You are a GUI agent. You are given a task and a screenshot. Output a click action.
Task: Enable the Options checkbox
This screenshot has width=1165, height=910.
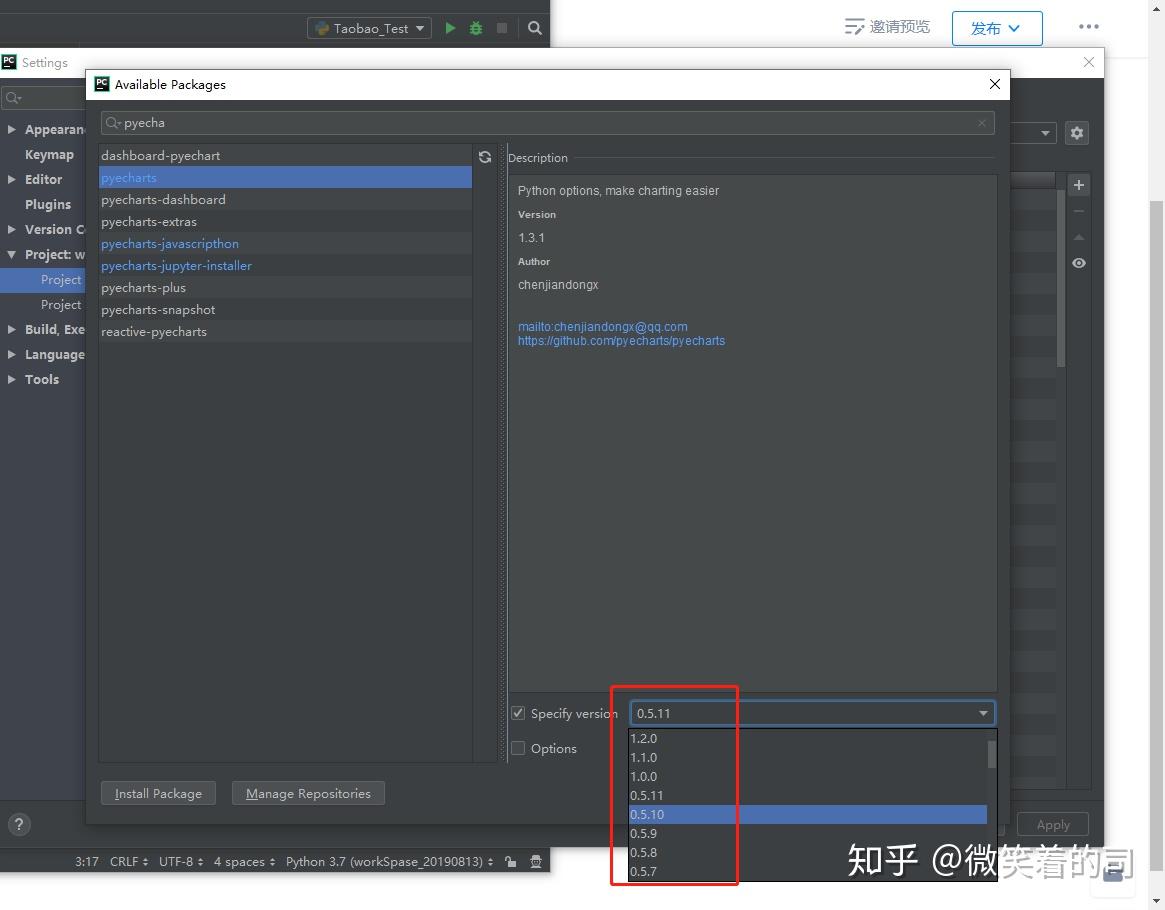pyautogui.click(x=518, y=748)
